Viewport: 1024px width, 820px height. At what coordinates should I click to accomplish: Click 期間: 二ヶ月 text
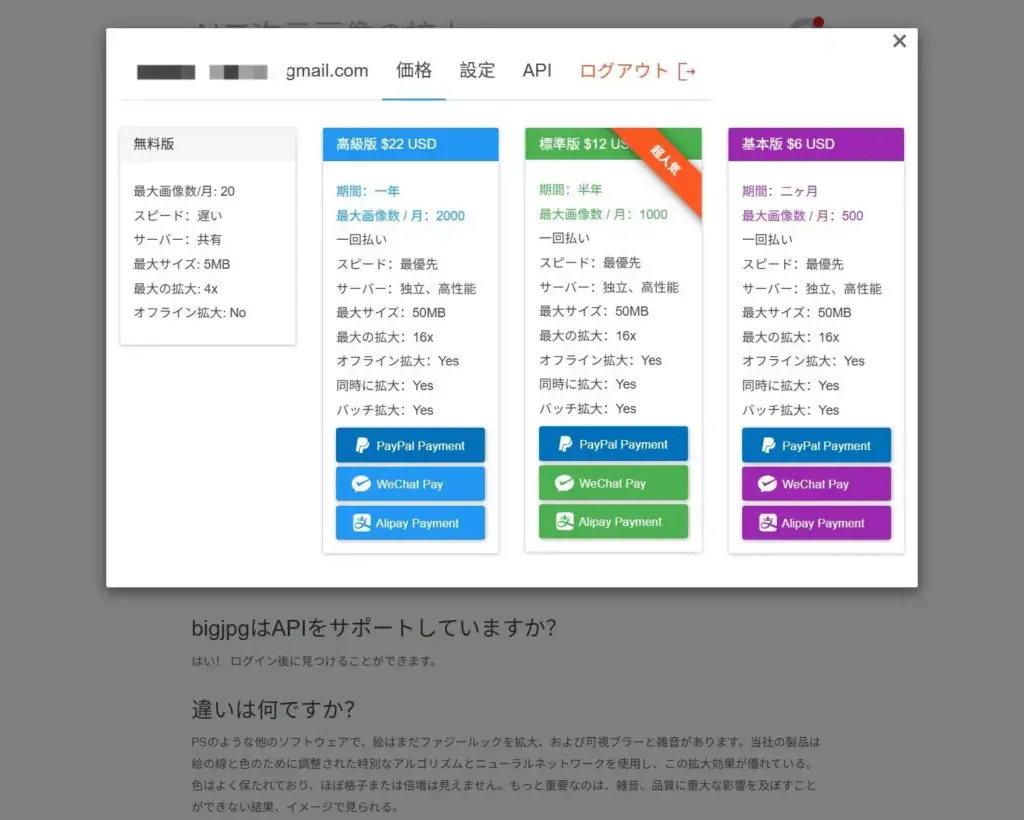click(x=780, y=191)
